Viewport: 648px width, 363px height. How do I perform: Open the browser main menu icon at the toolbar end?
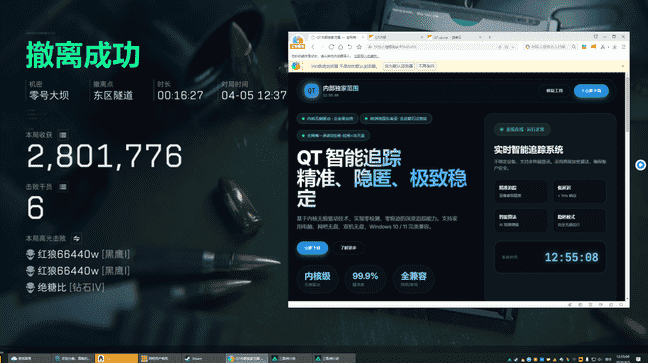point(623,47)
